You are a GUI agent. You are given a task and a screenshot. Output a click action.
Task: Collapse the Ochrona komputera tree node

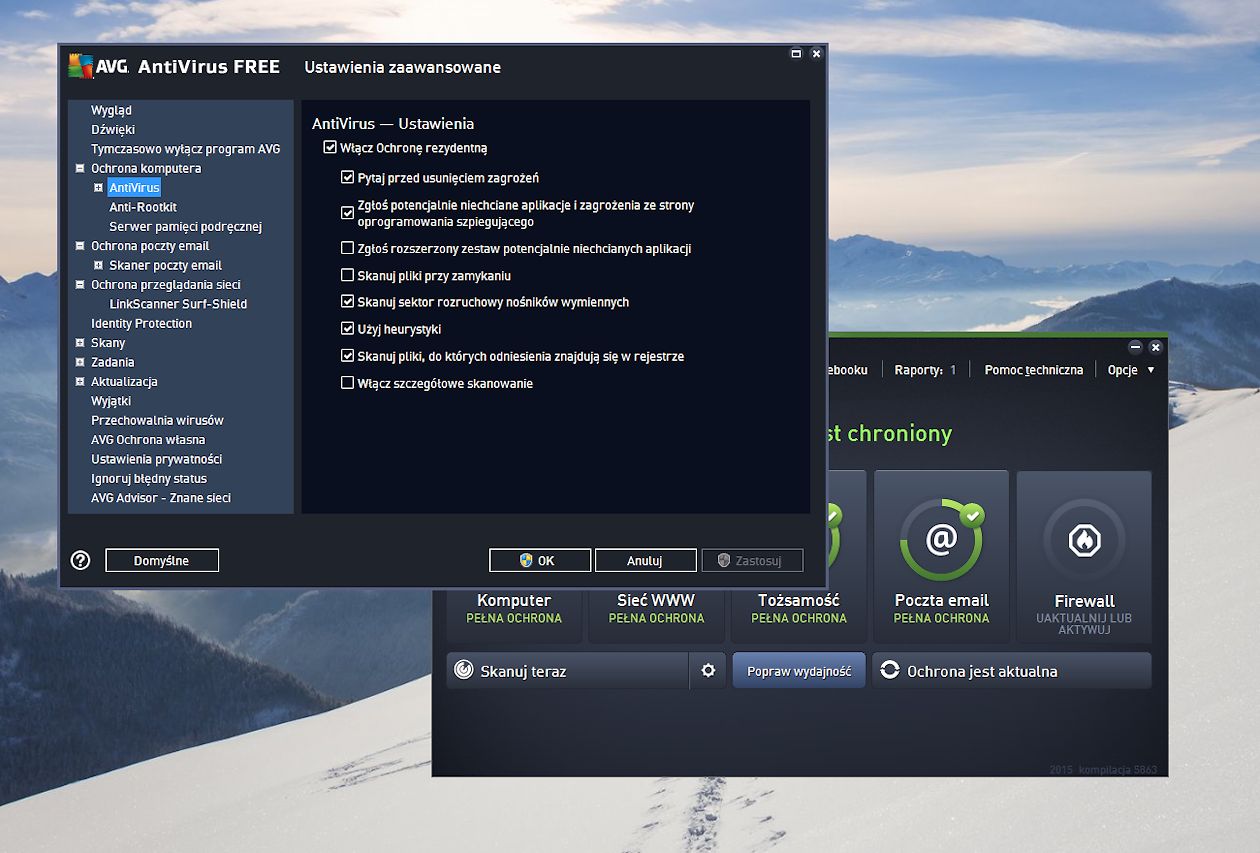pyautogui.click(x=80, y=168)
